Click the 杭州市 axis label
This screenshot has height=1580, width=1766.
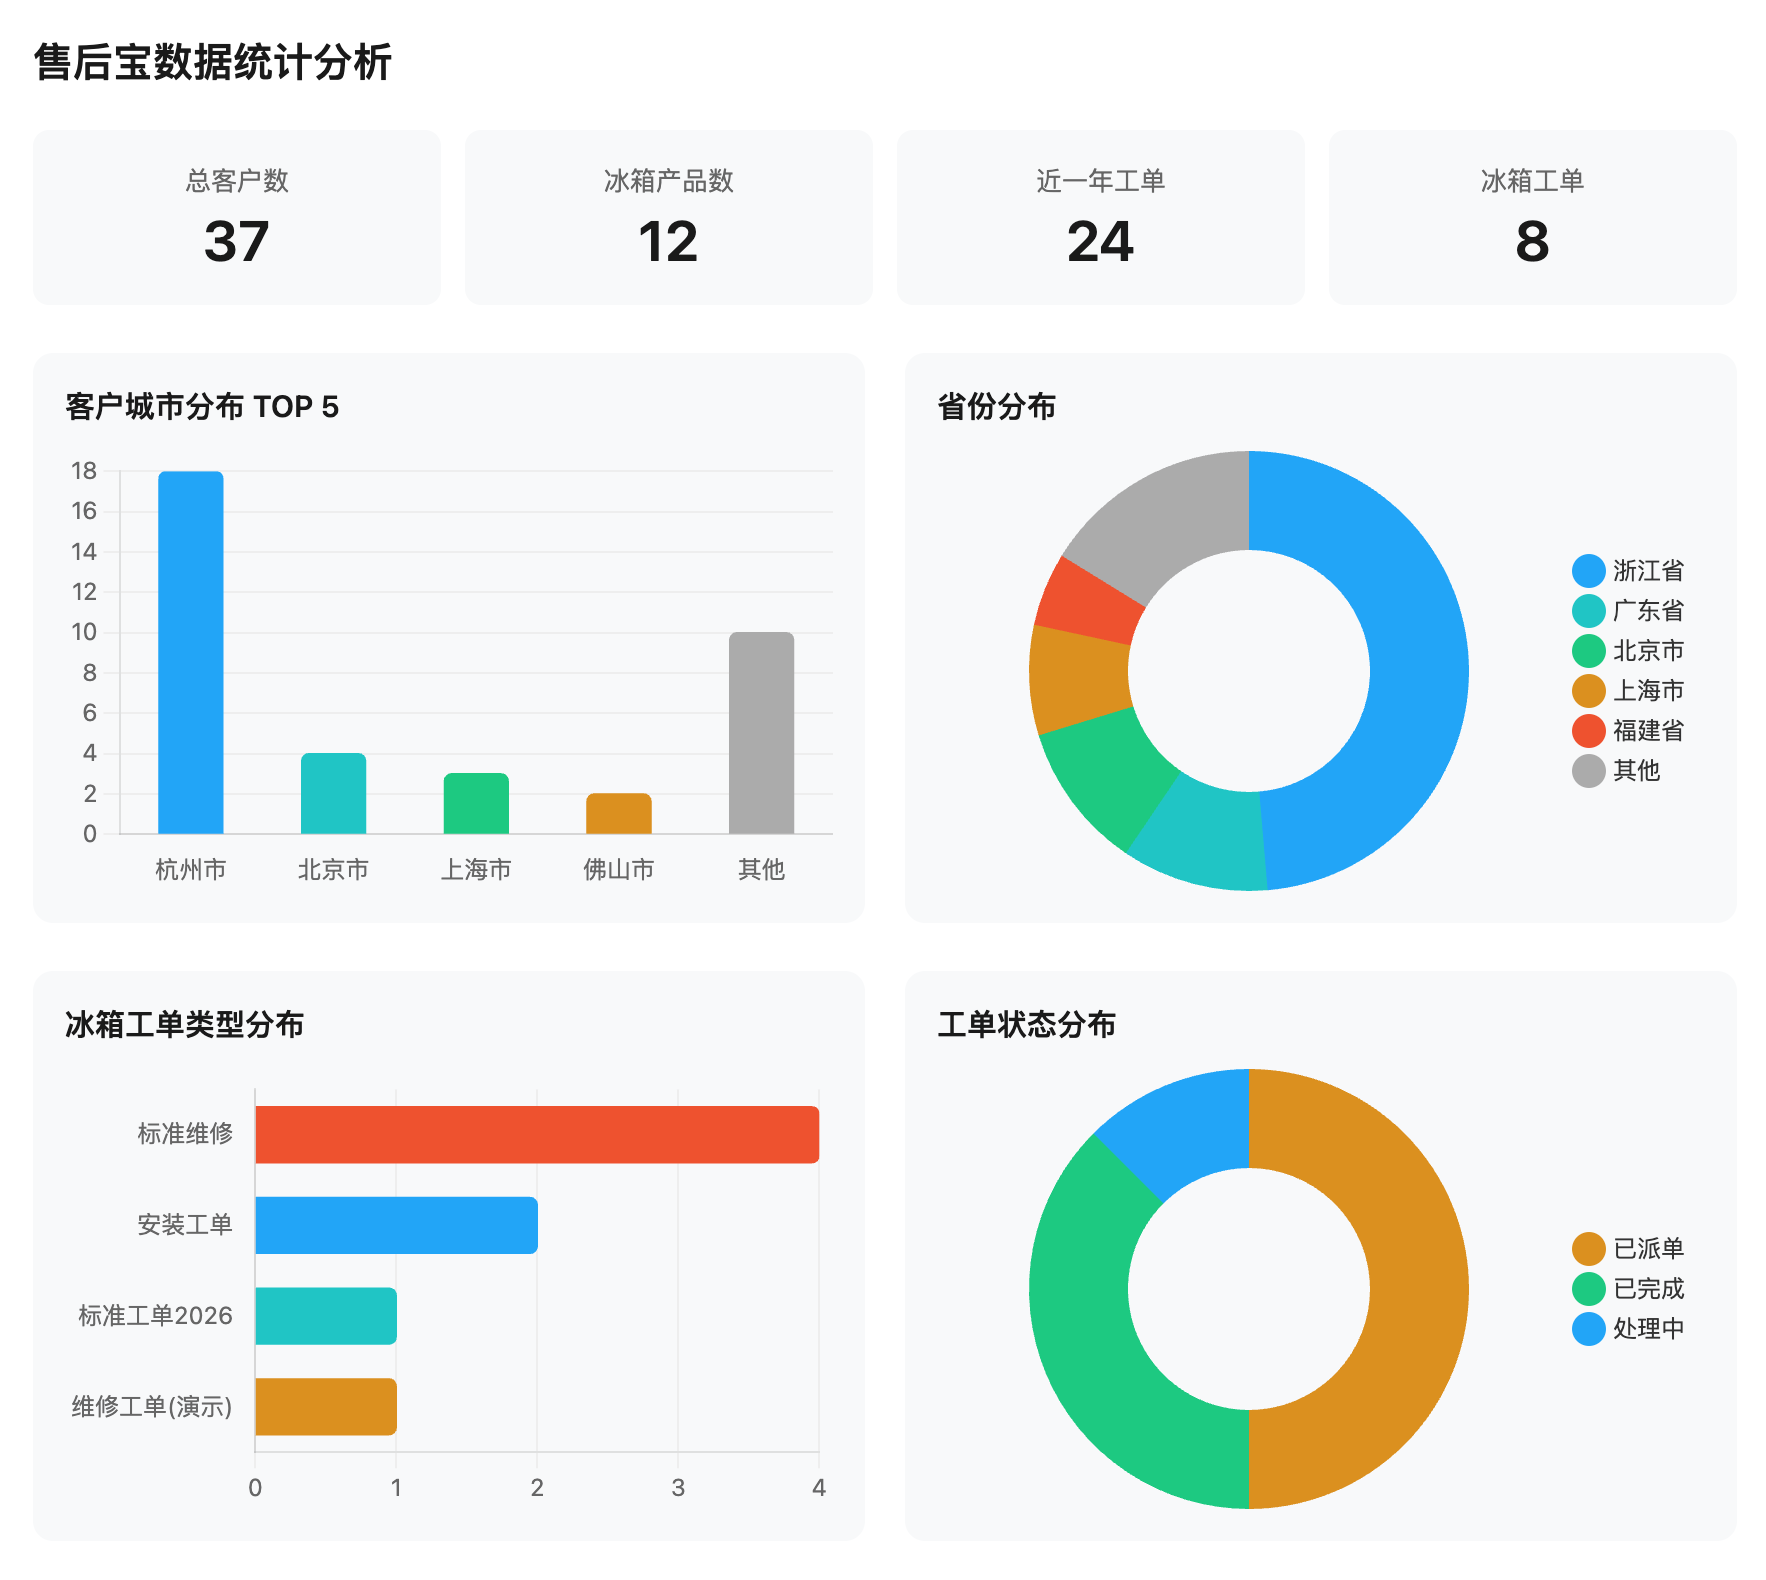(x=191, y=870)
